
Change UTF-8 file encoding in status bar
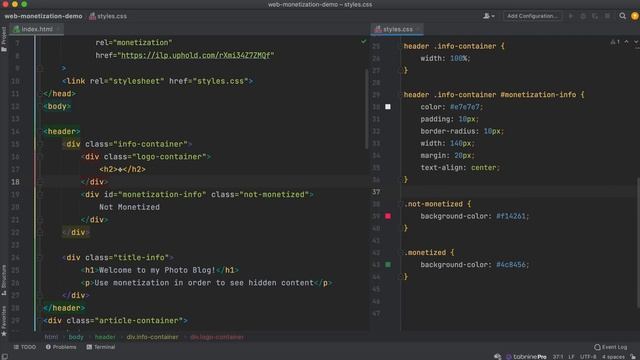(588, 357)
